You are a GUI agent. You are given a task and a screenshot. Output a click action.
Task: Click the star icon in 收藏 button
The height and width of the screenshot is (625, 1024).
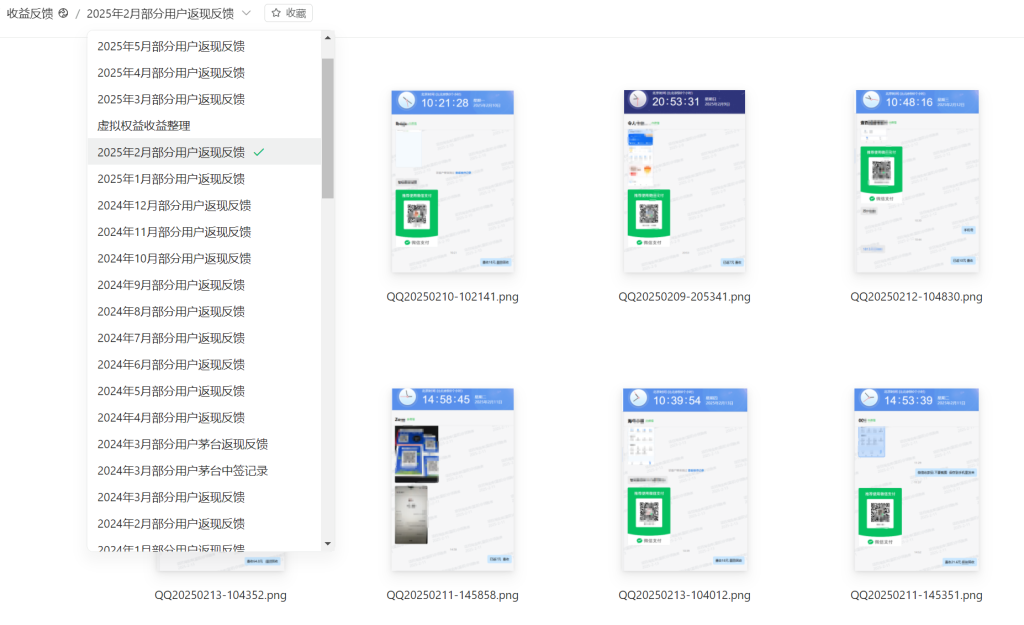pyautogui.click(x=276, y=13)
